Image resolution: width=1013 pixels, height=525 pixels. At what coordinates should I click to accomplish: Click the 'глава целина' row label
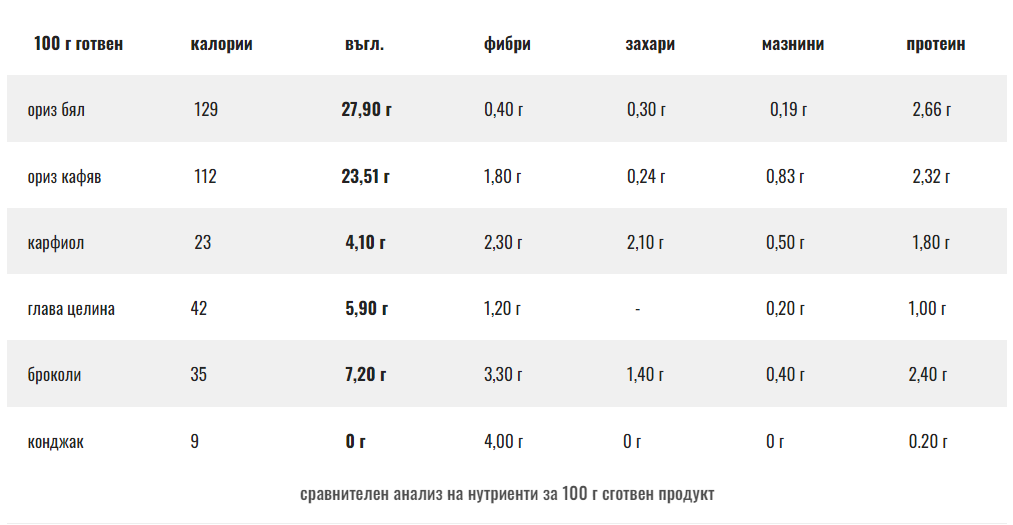click(71, 308)
